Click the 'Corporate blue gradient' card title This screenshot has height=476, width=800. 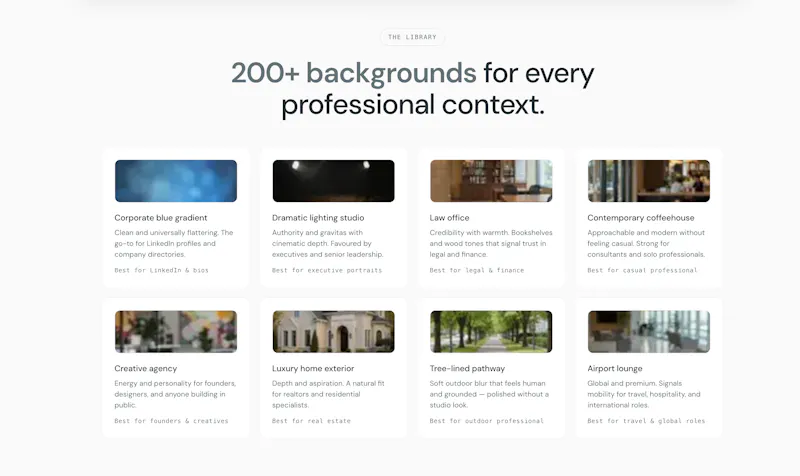point(161,218)
